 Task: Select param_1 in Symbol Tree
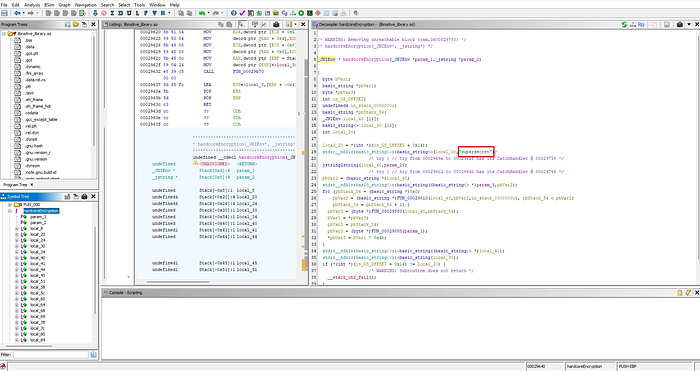tap(38, 217)
